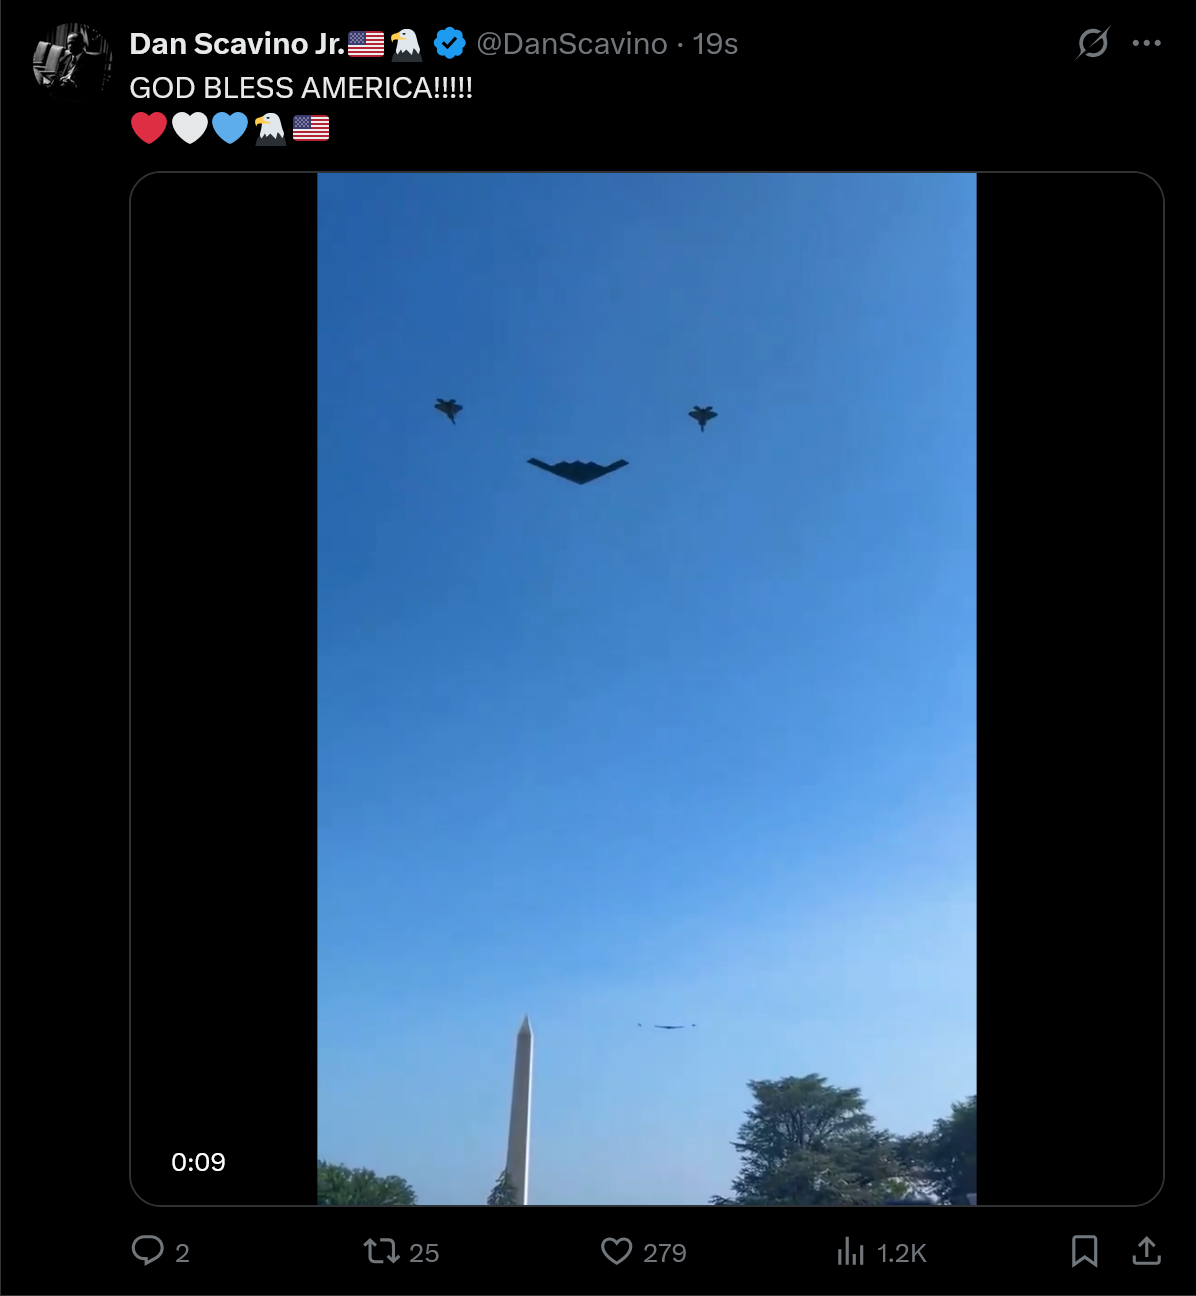Bookmark this post
Viewport: 1196px width, 1296px height.
click(x=1085, y=1251)
